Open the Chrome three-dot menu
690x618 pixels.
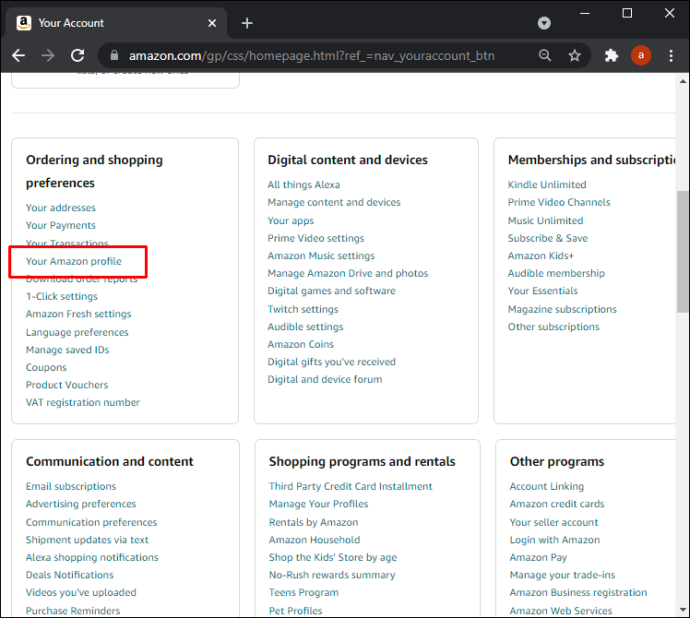pyautogui.click(x=671, y=55)
